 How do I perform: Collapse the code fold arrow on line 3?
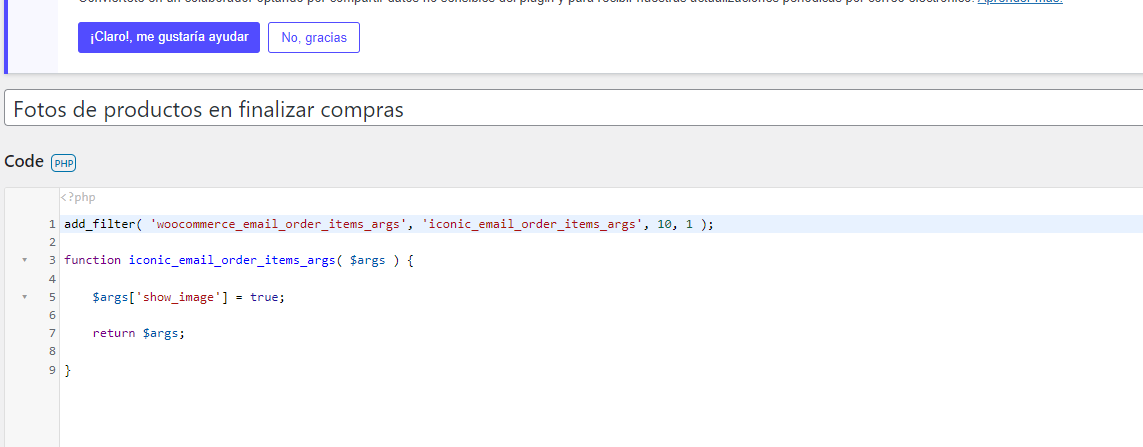[x=24, y=260]
